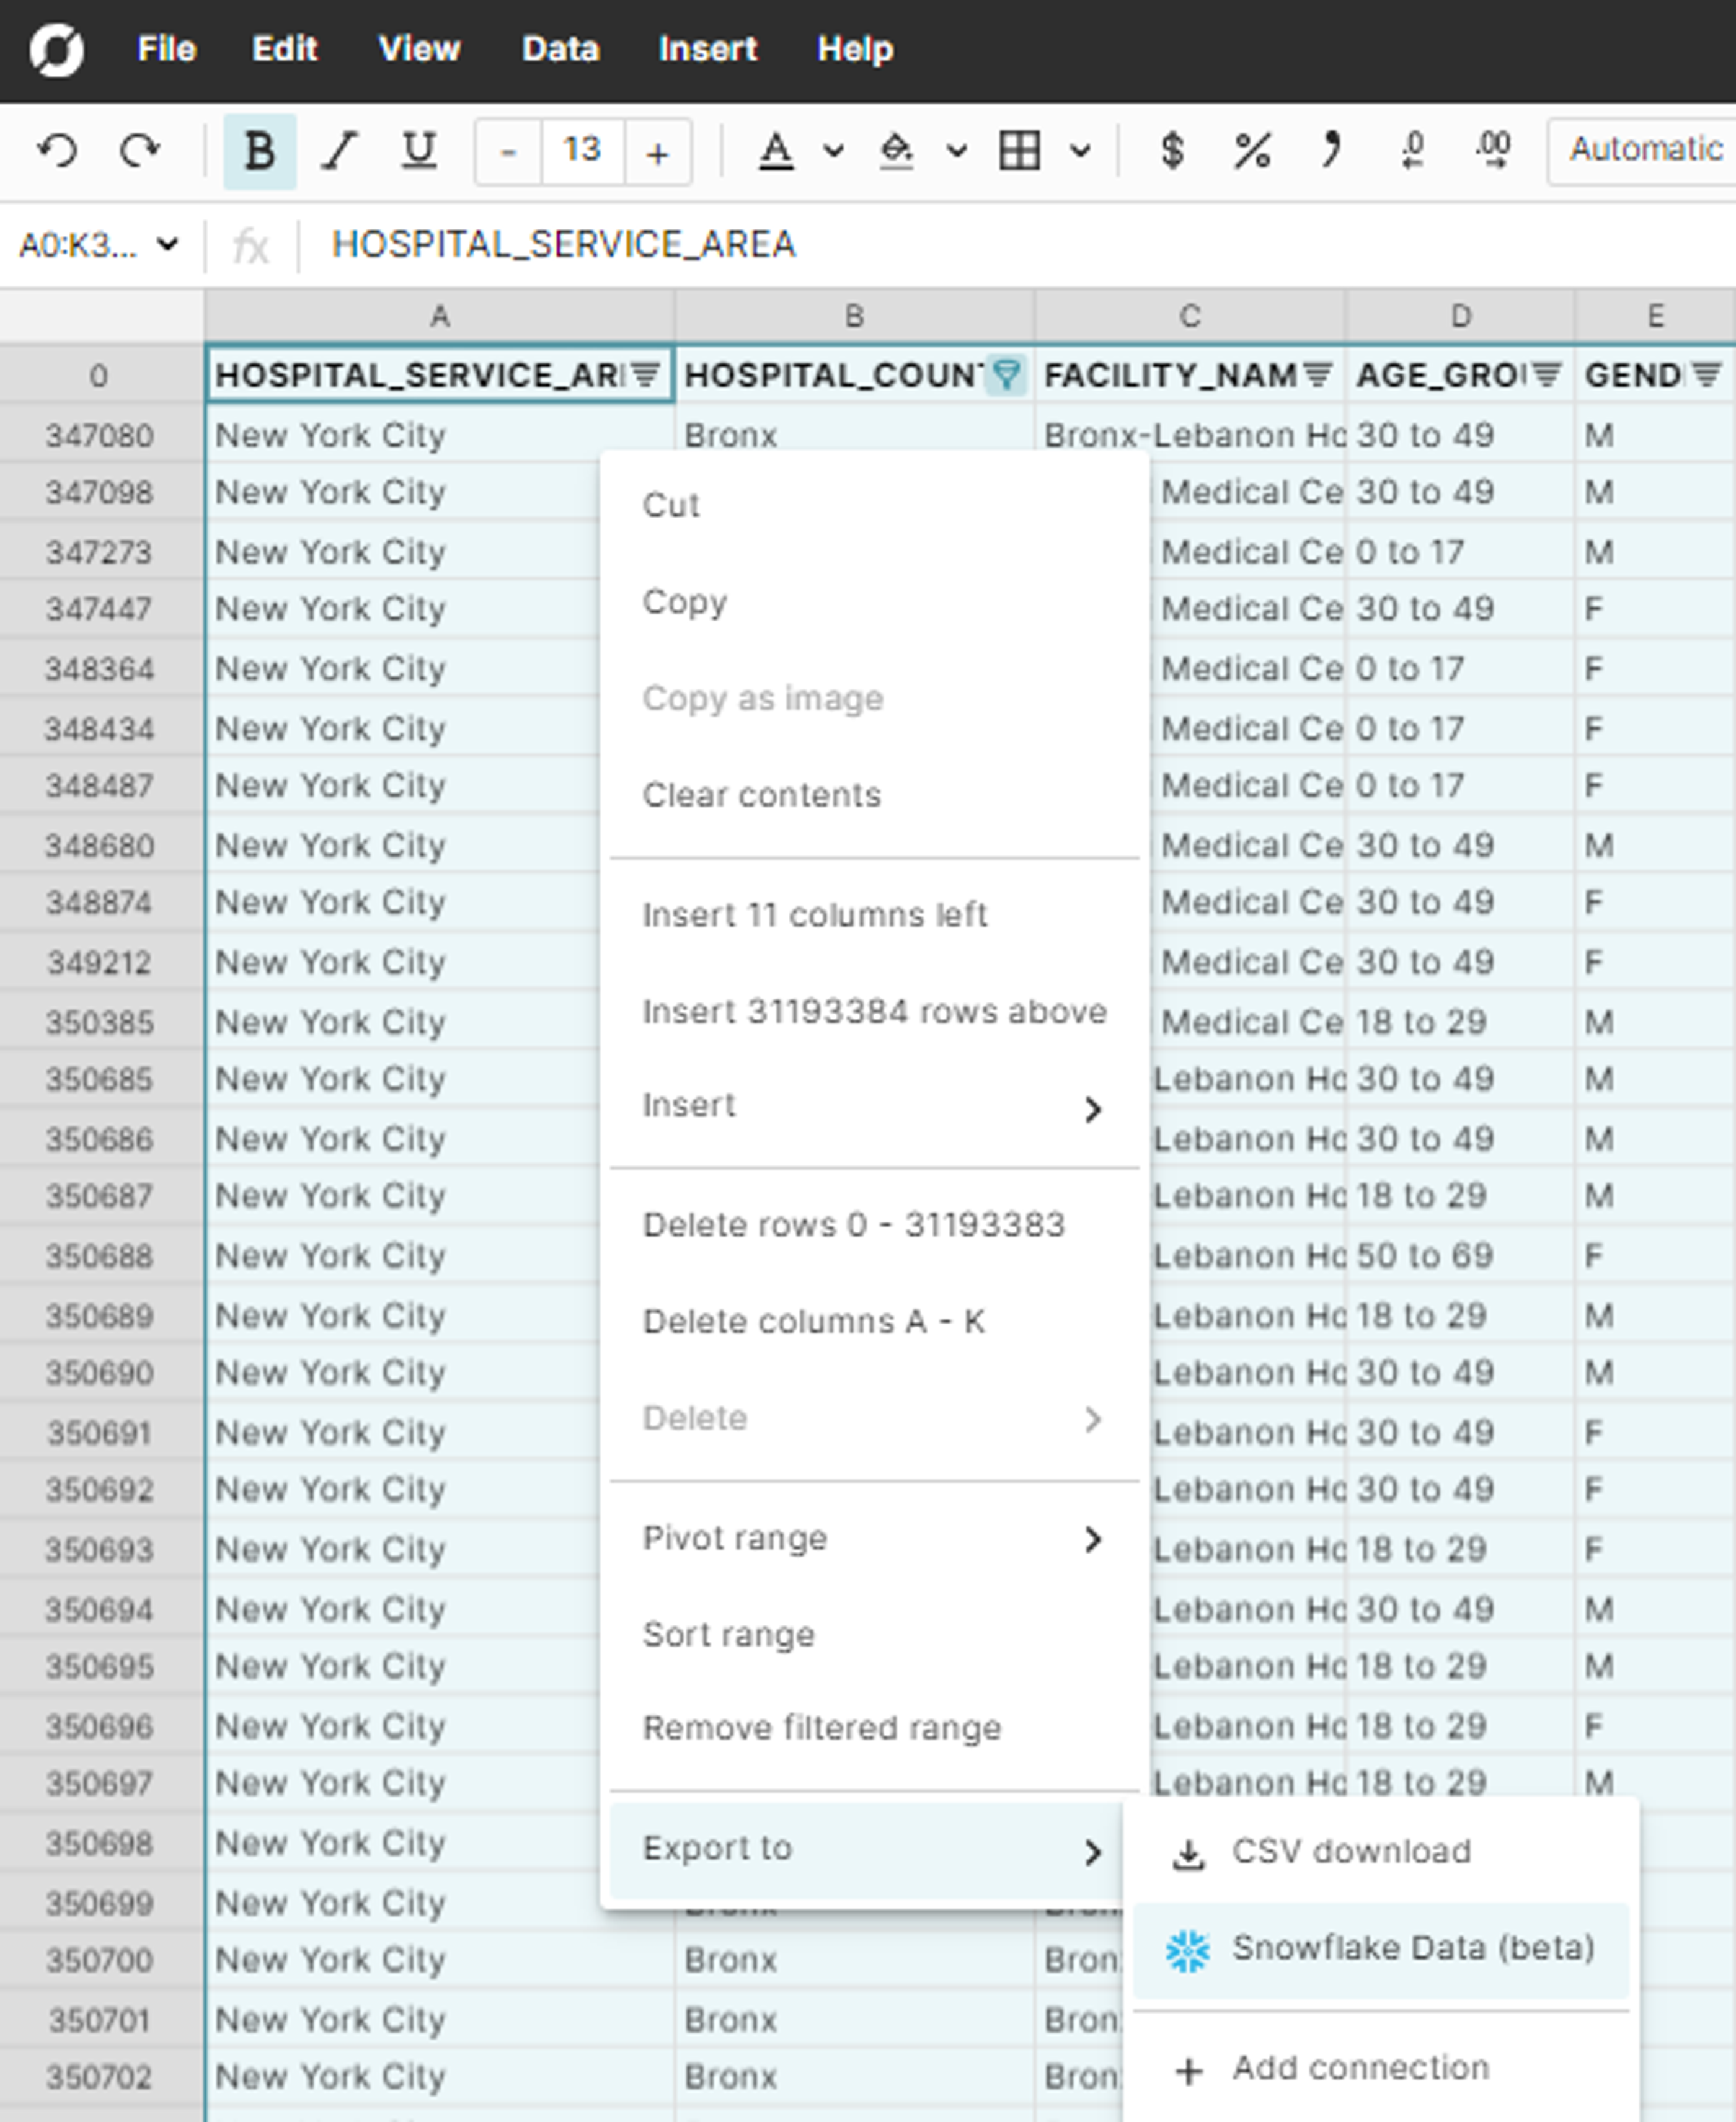Click the borders grid icon
Viewport: 1736px width, 2122px height.
[x=1019, y=151]
